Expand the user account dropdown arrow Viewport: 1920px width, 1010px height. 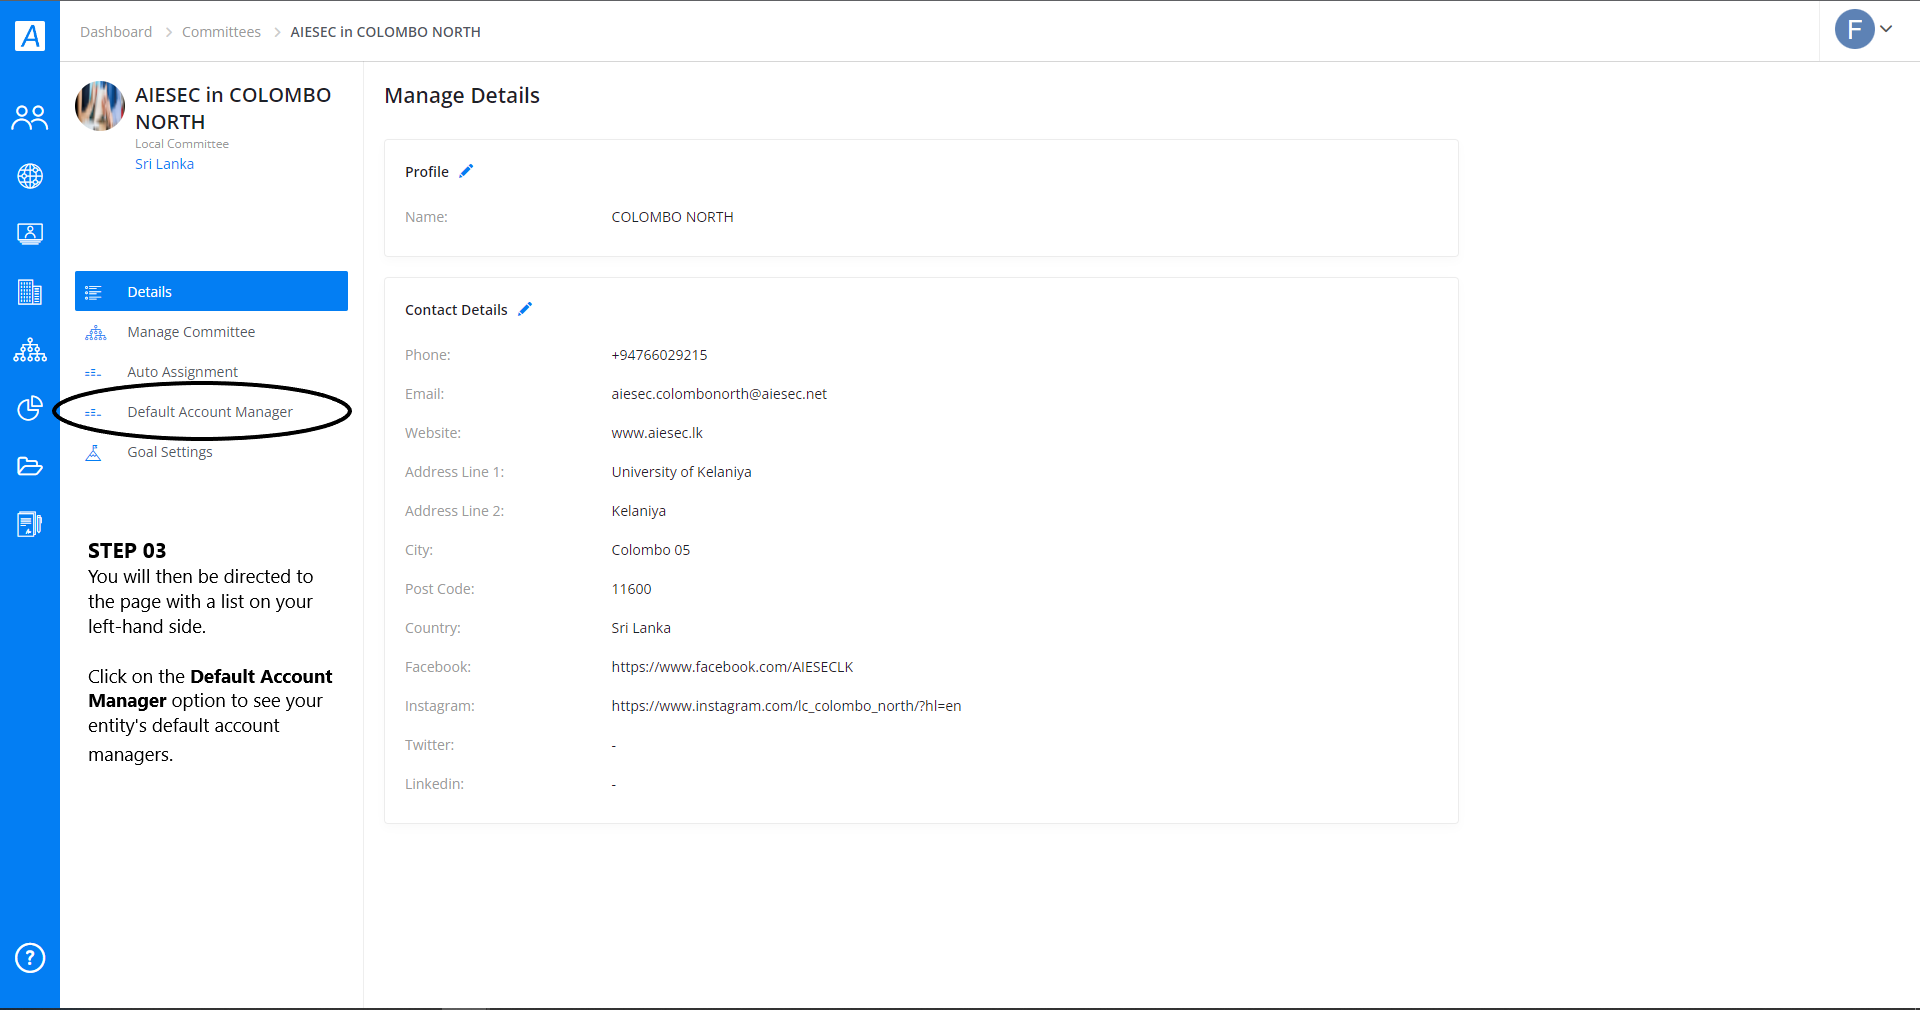click(1886, 29)
